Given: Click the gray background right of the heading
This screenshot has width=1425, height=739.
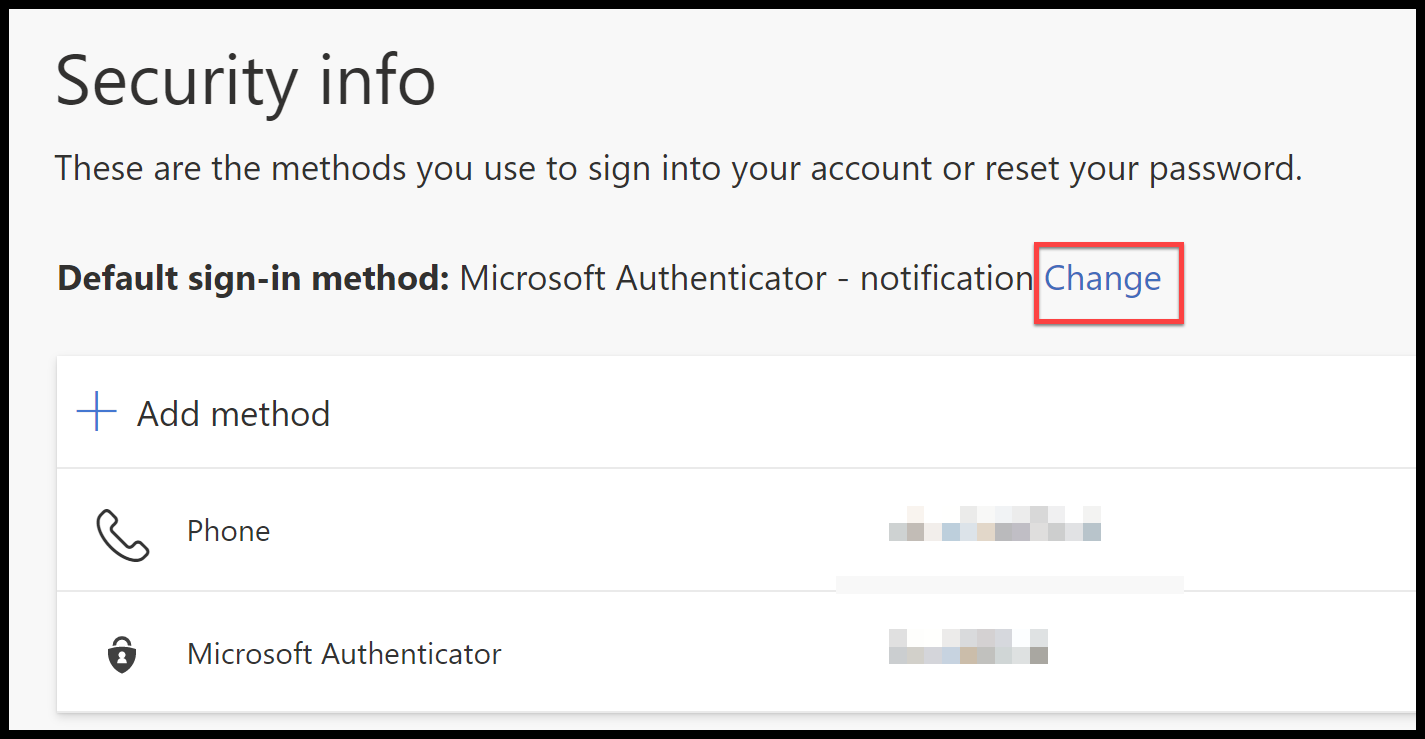Looking at the screenshot, I should (900, 80).
